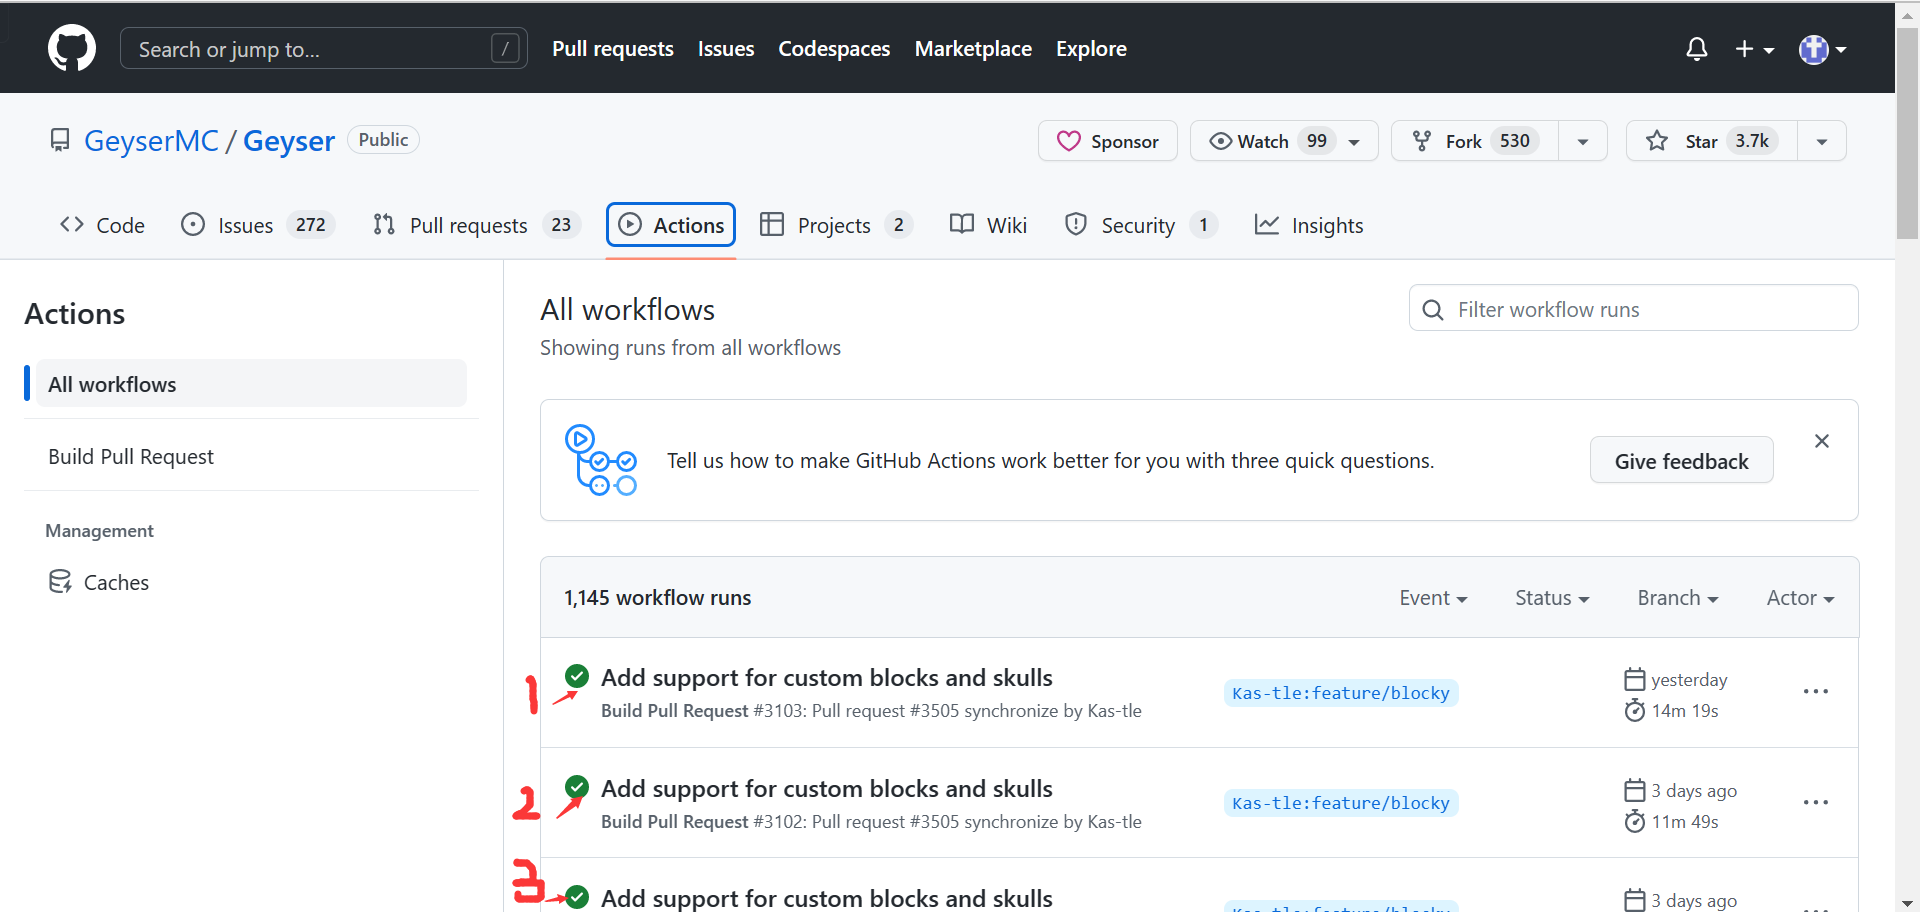This screenshot has width=1920, height=912.
Task: Open the GitHub home logo
Action: 72,48
